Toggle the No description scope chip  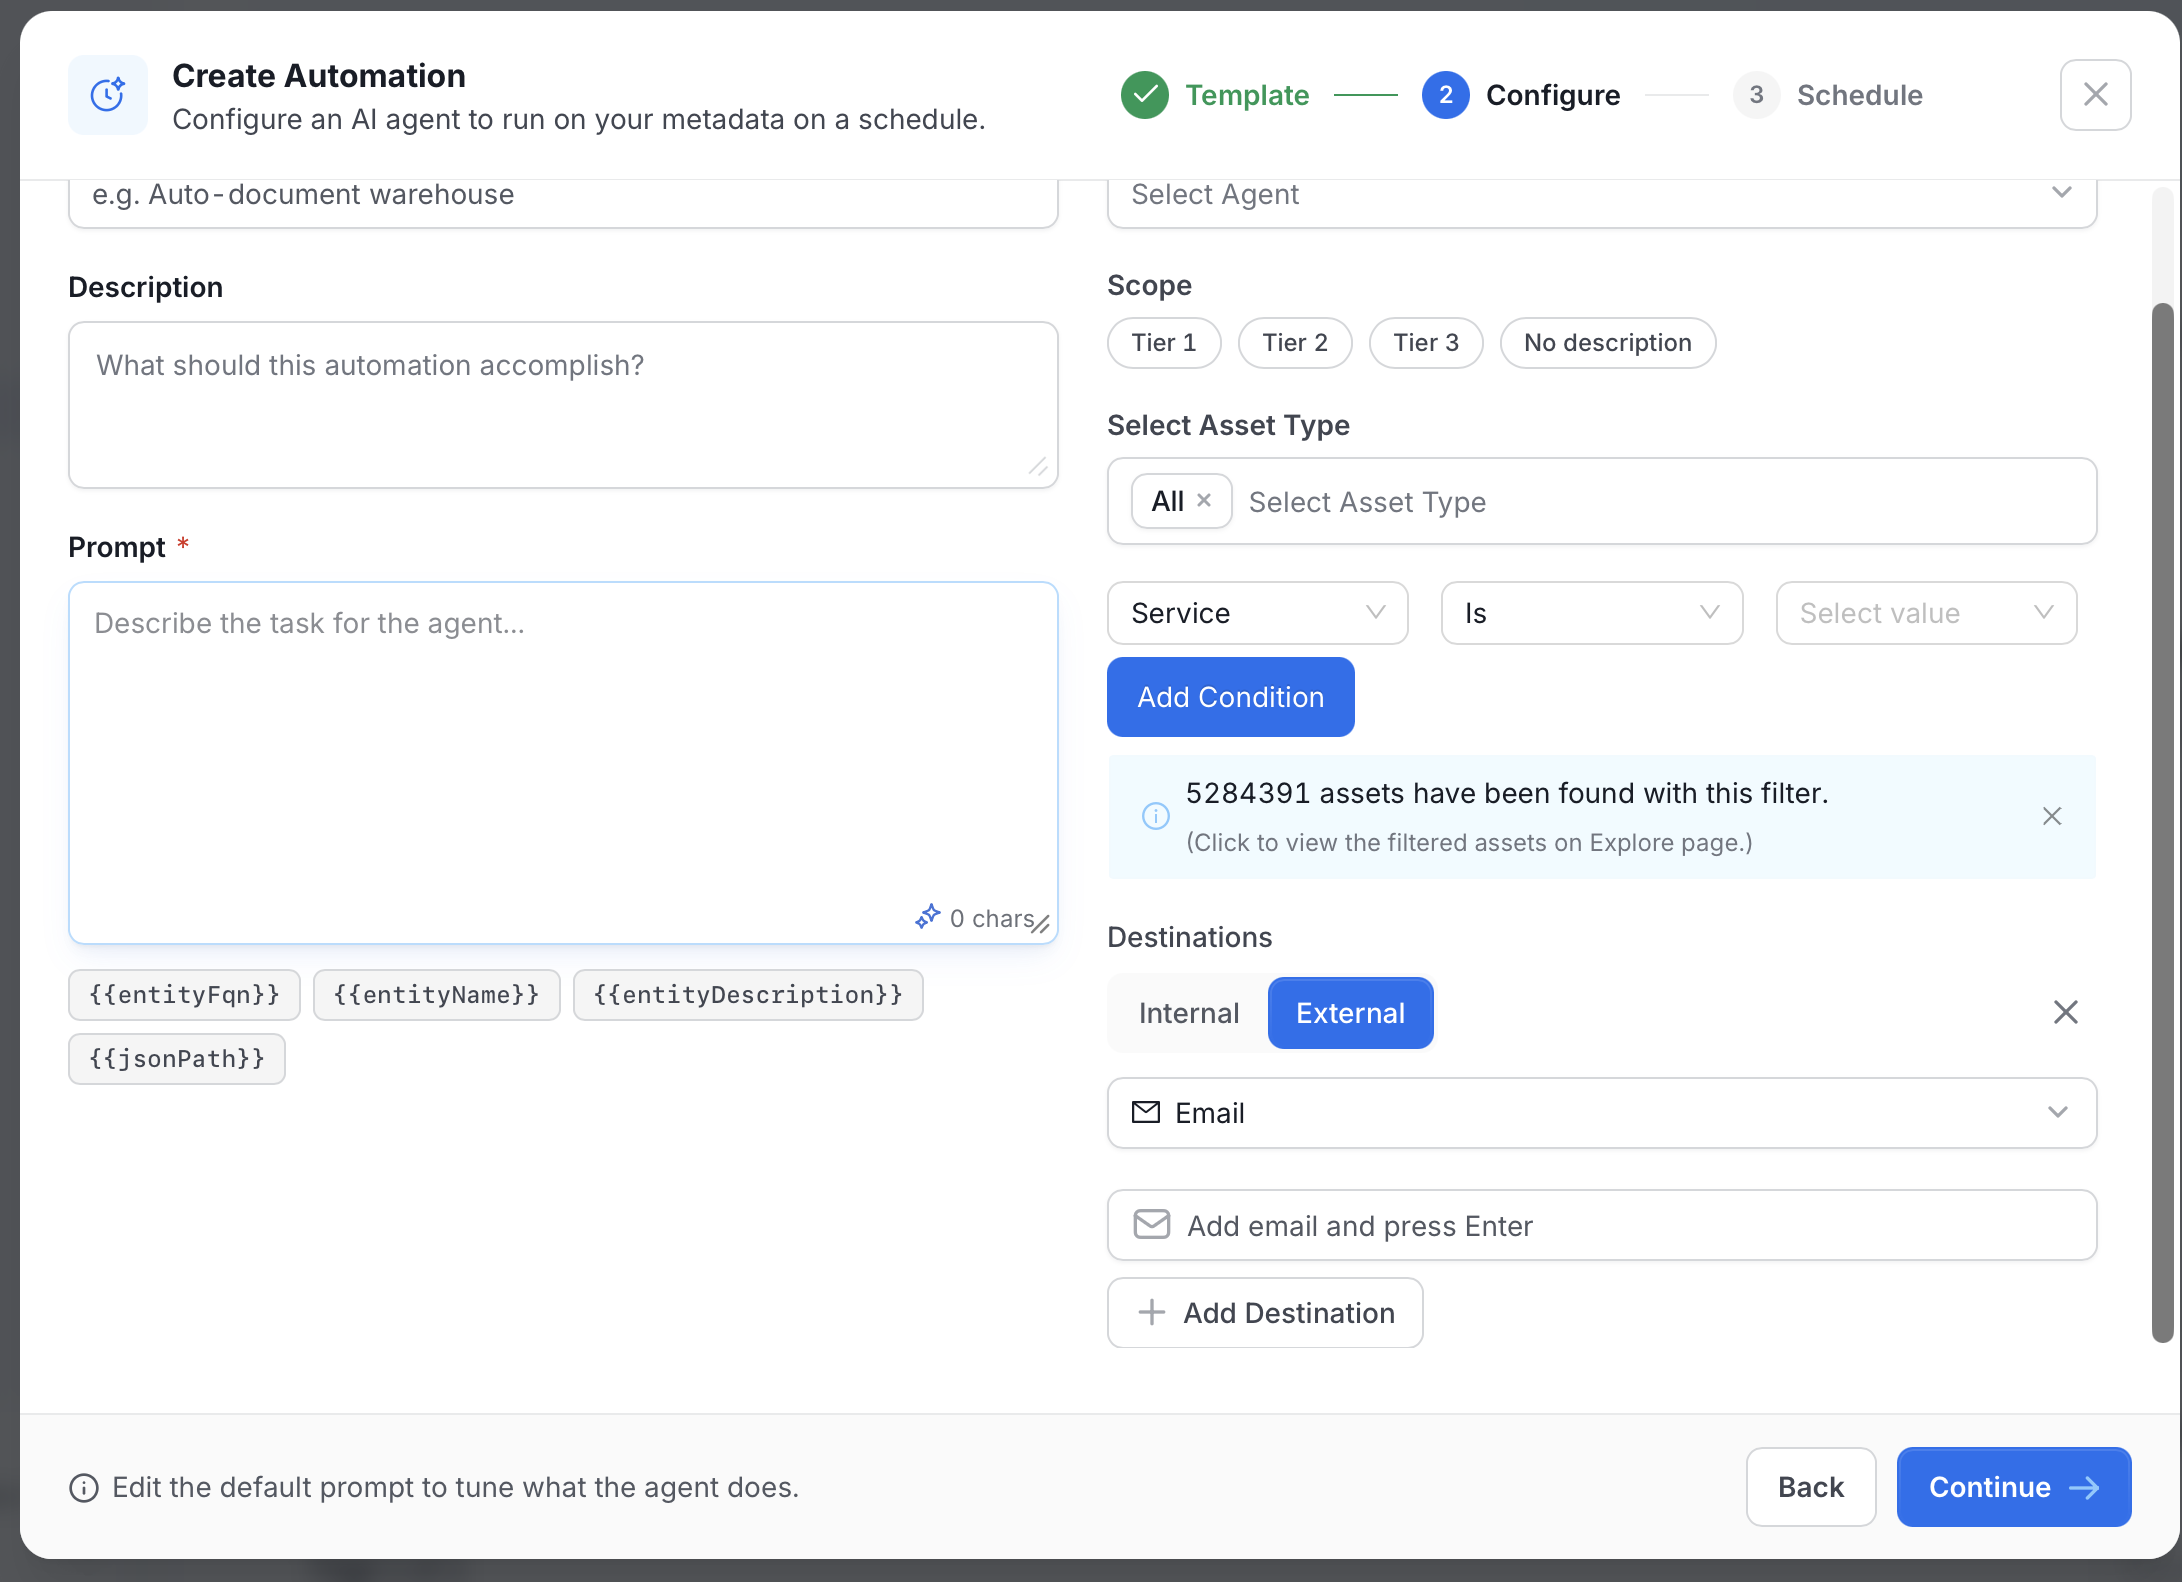click(1608, 343)
